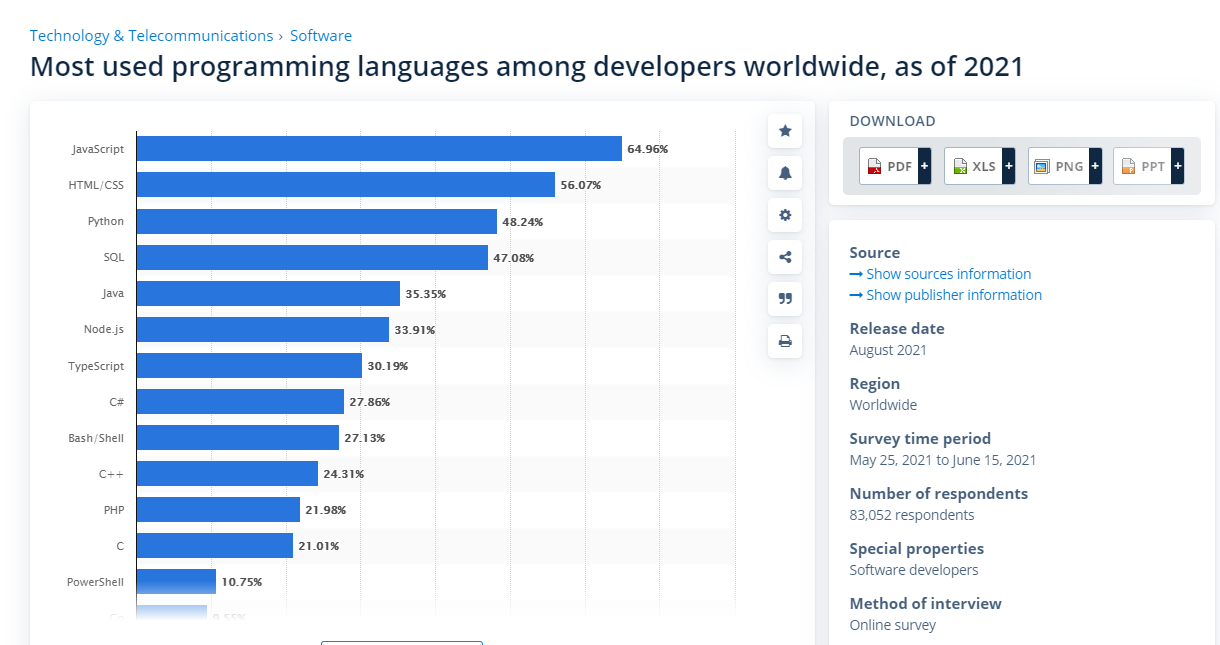Download the chart as PPT
This screenshot has height=645, width=1220.
pyautogui.click(x=1143, y=166)
